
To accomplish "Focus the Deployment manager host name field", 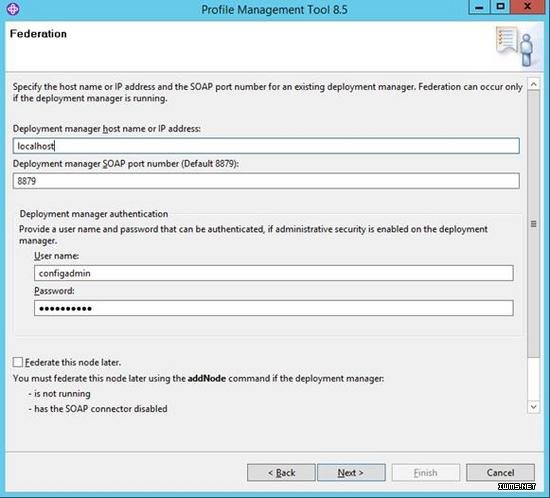I will pos(266,146).
